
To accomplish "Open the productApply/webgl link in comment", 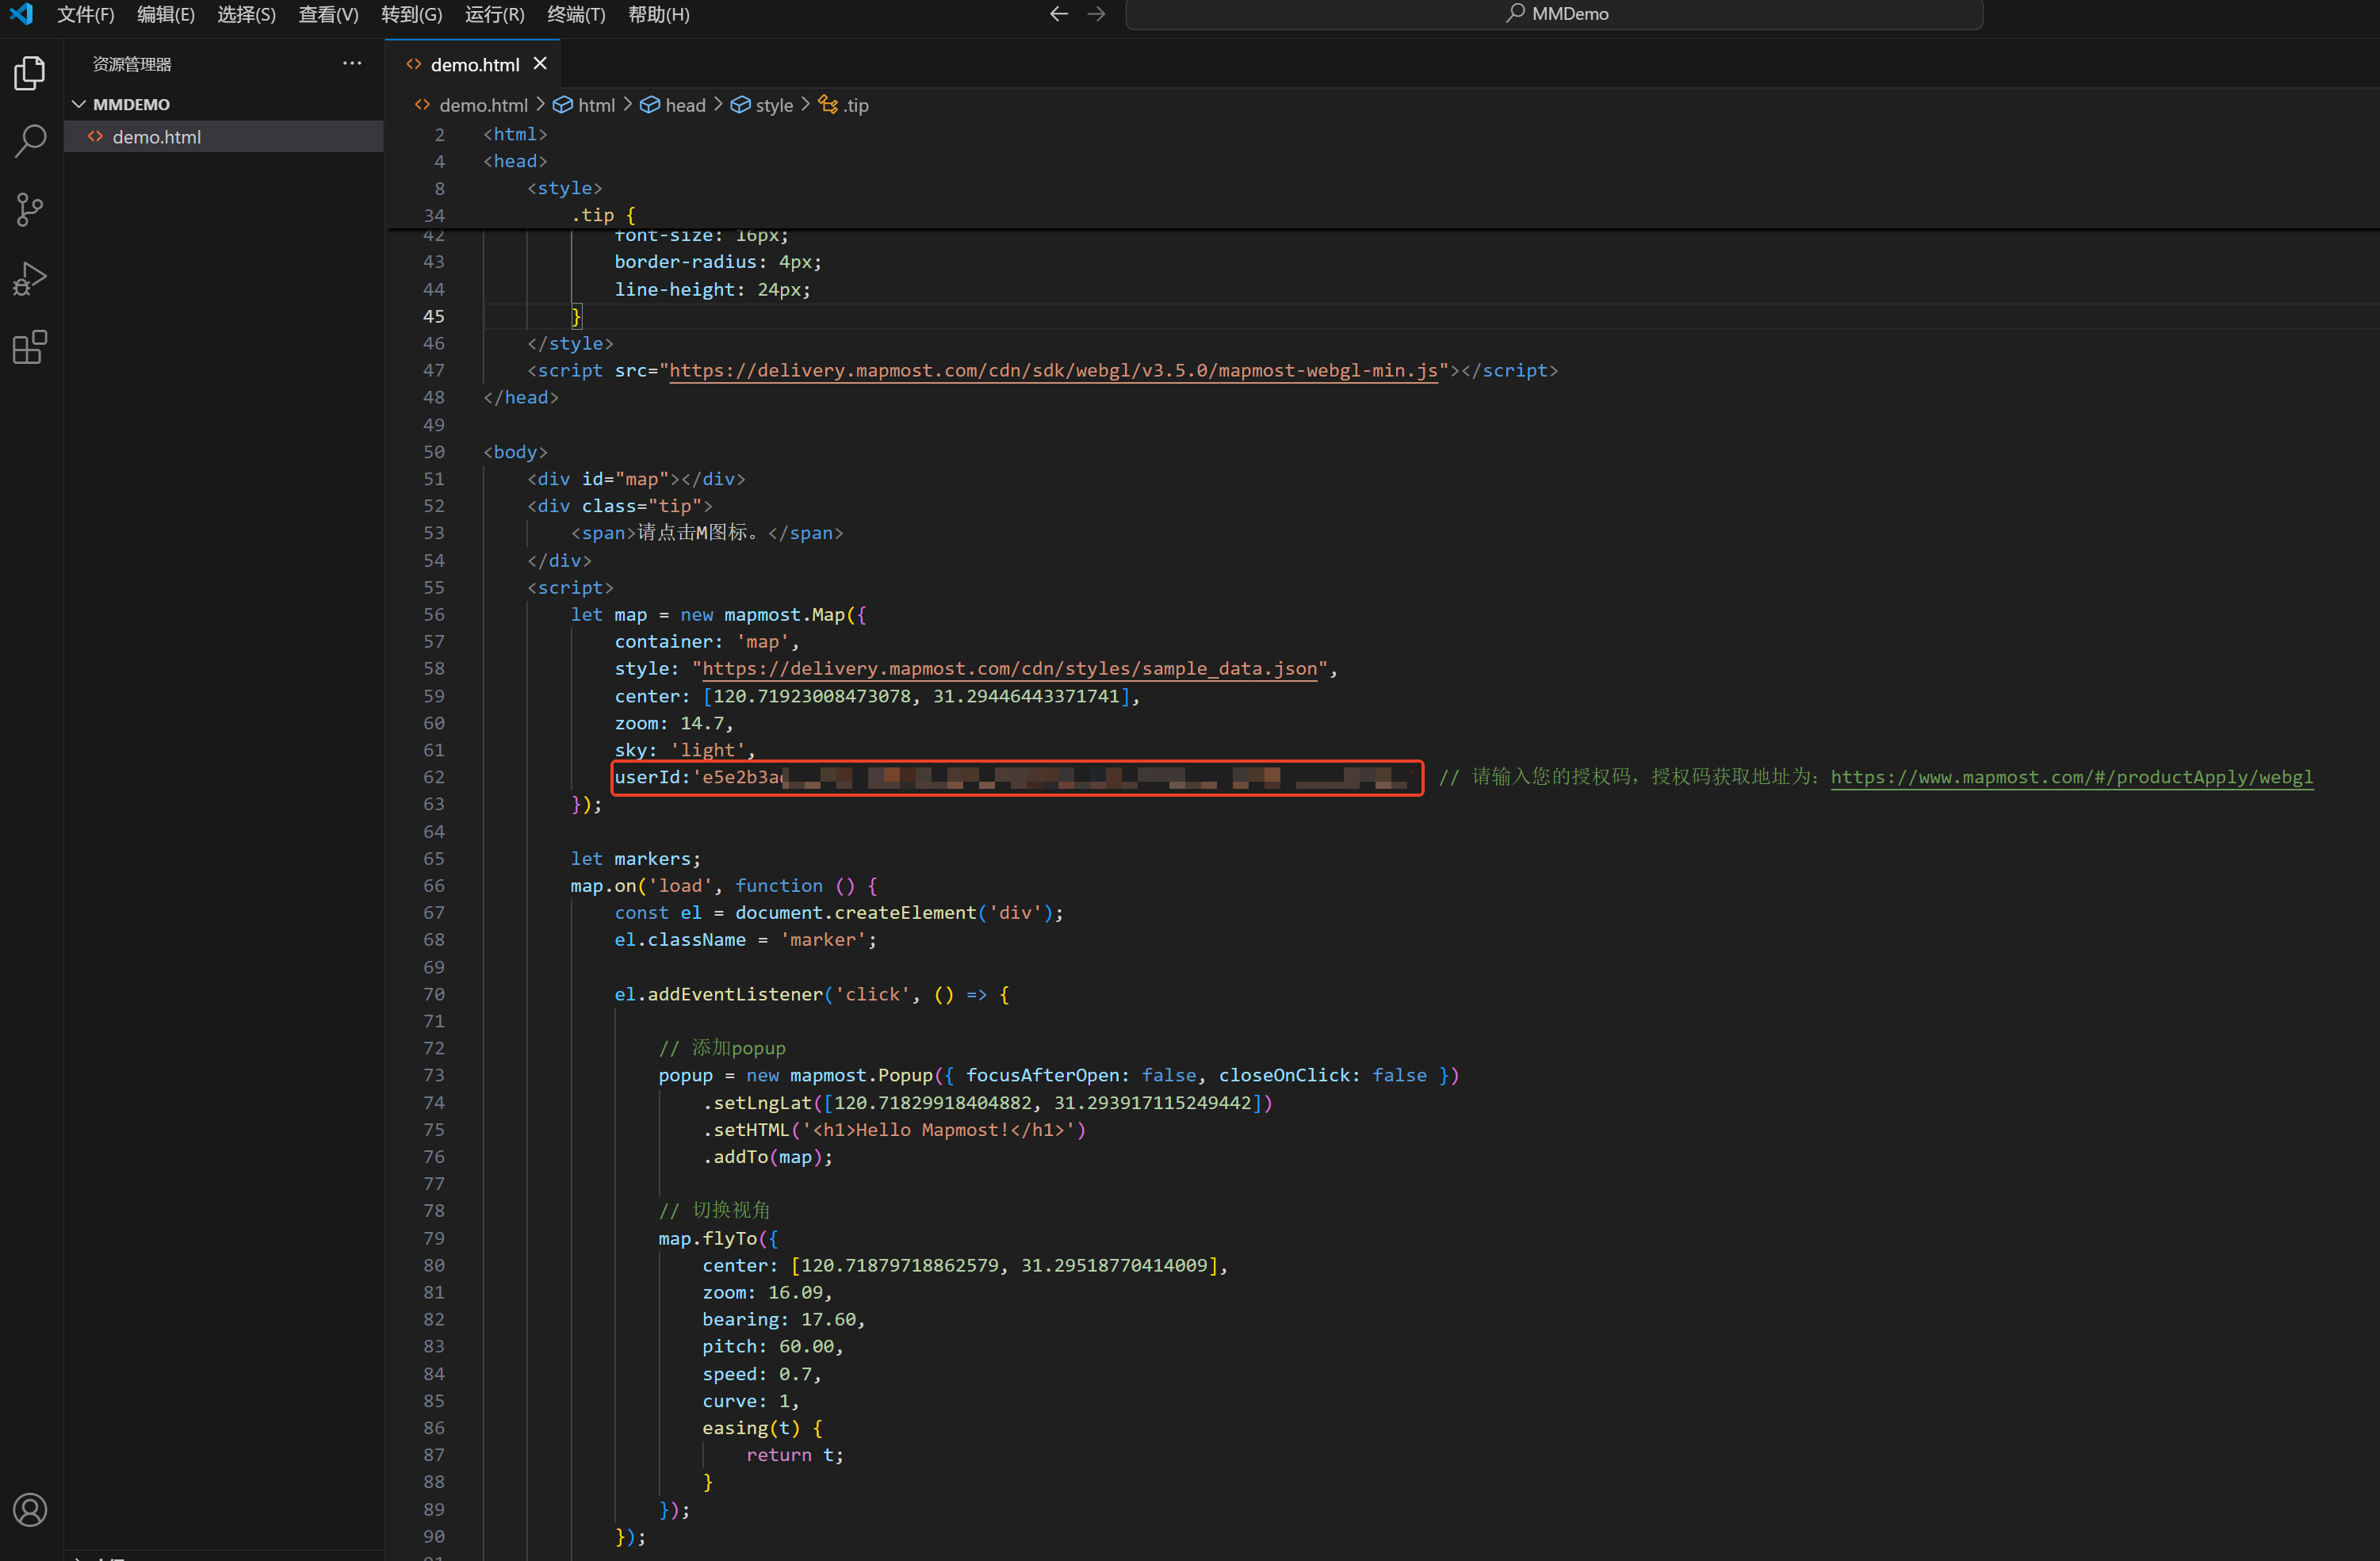I will pos(2071,777).
